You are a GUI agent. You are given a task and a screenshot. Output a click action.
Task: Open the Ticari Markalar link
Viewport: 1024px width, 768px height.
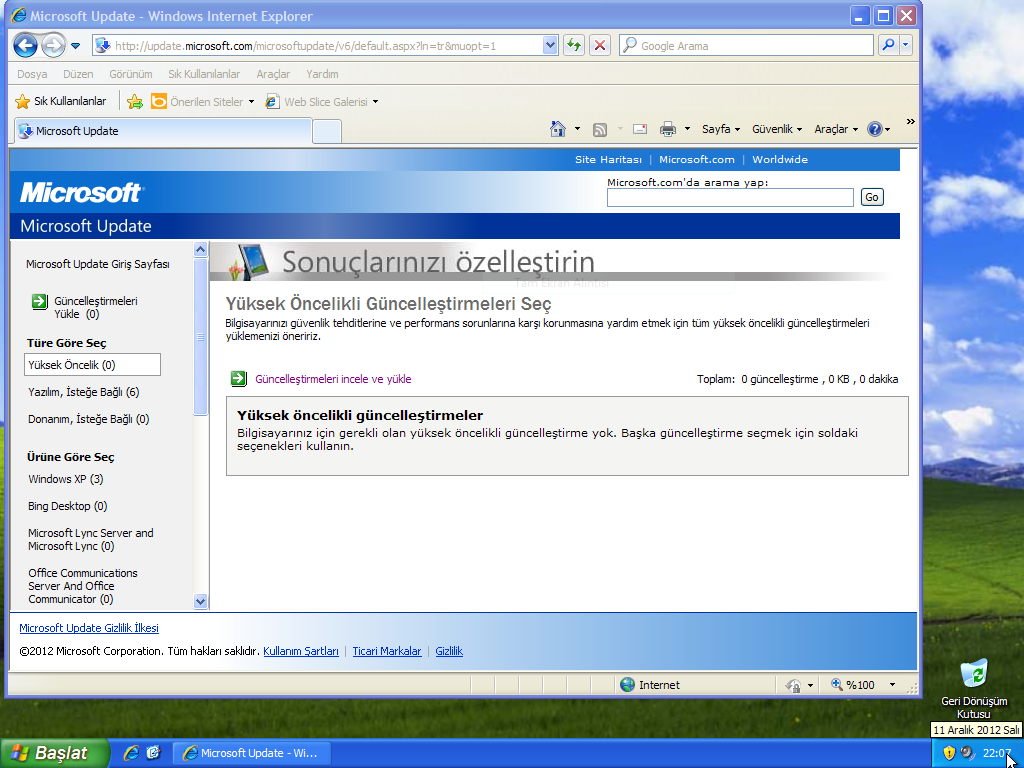tap(387, 650)
